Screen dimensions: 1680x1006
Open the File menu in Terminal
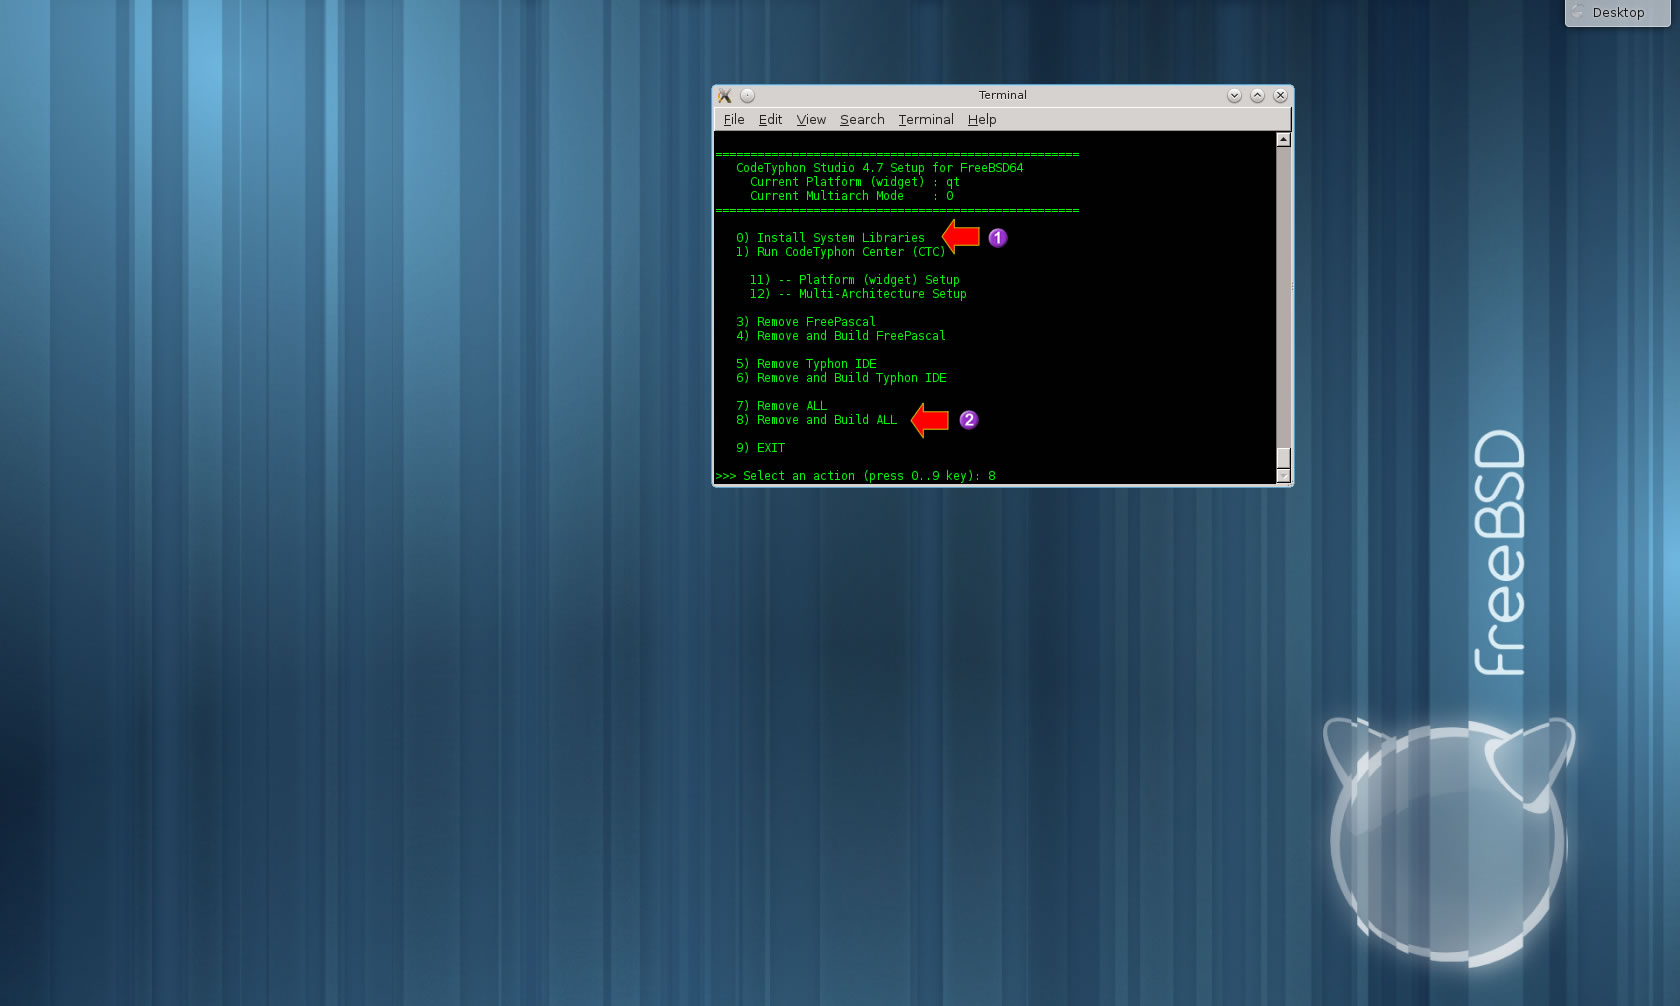coord(734,119)
